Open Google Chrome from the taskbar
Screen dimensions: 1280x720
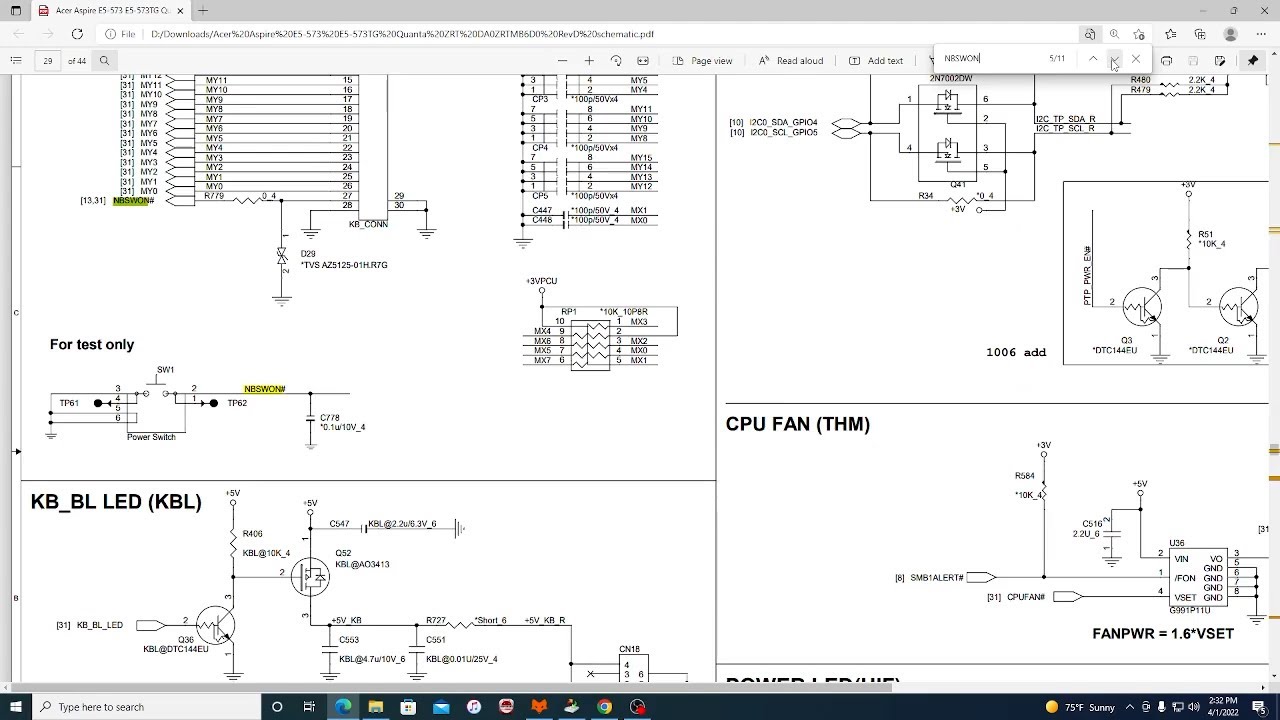(x=605, y=707)
